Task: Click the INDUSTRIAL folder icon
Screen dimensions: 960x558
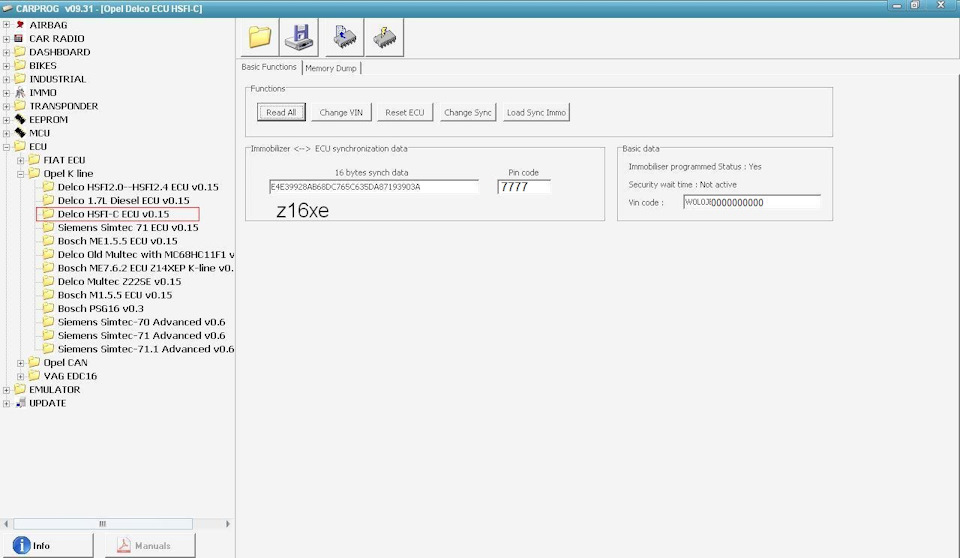Action: pyautogui.click(x=20, y=79)
